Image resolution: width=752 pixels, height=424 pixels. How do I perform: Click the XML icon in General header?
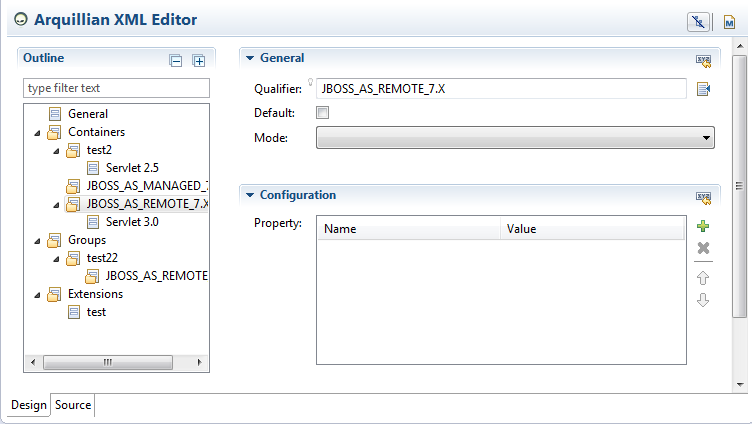point(703,60)
